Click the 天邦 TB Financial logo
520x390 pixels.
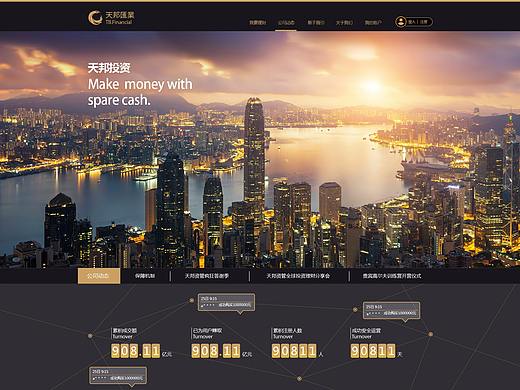pyautogui.click(x=111, y=17)
